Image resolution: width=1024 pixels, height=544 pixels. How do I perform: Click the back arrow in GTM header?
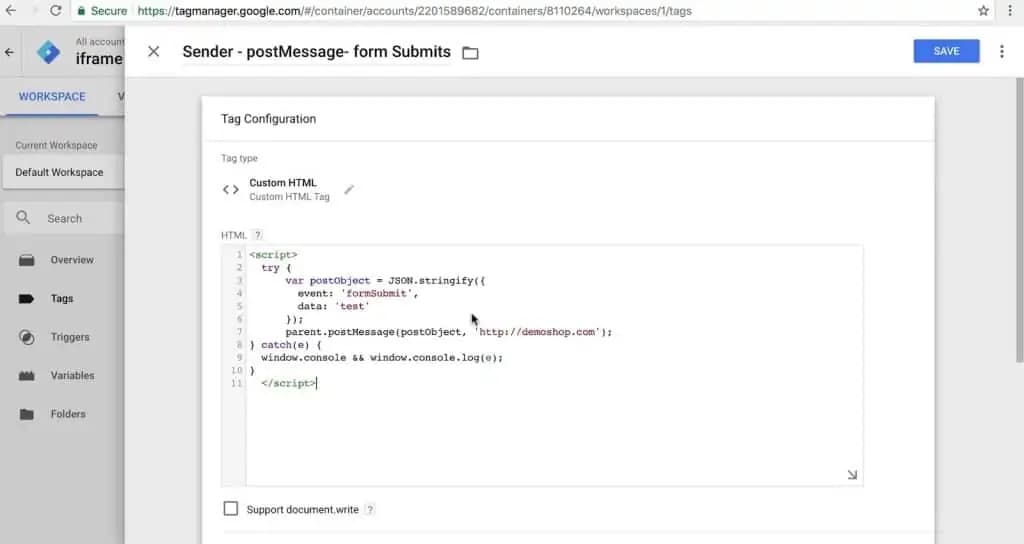[x=9, y=52]
